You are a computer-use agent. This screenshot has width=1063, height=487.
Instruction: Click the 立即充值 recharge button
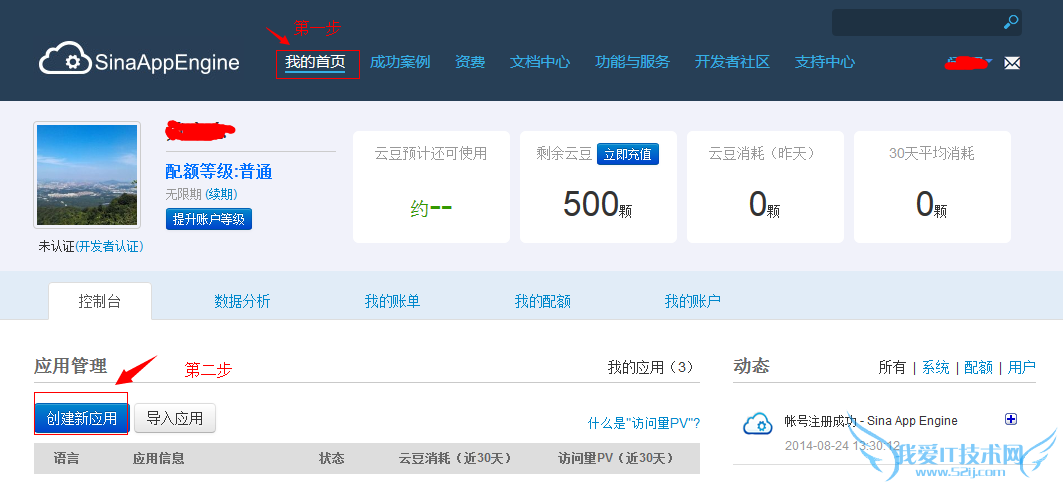click(x=628, y=154)
